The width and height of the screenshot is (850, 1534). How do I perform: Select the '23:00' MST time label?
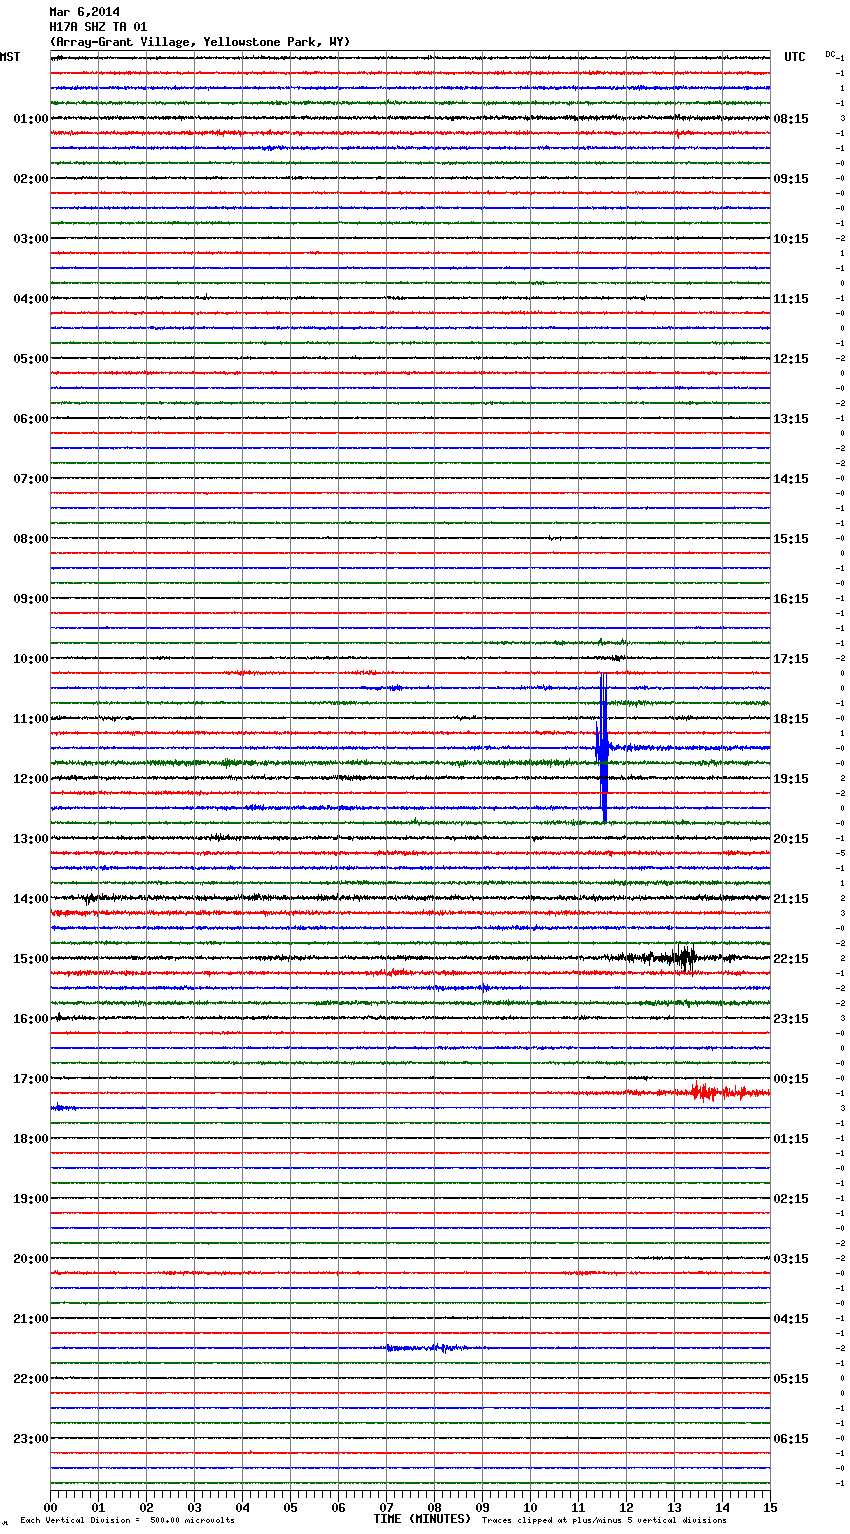coord(31,1439)
